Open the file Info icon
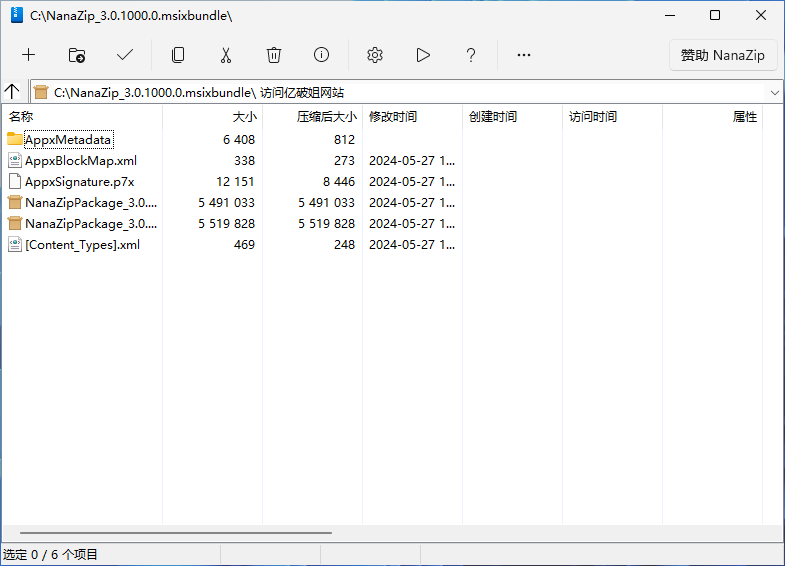Viewport: 785px width, 566px height. pyautogui.click(x=322, y=55)
